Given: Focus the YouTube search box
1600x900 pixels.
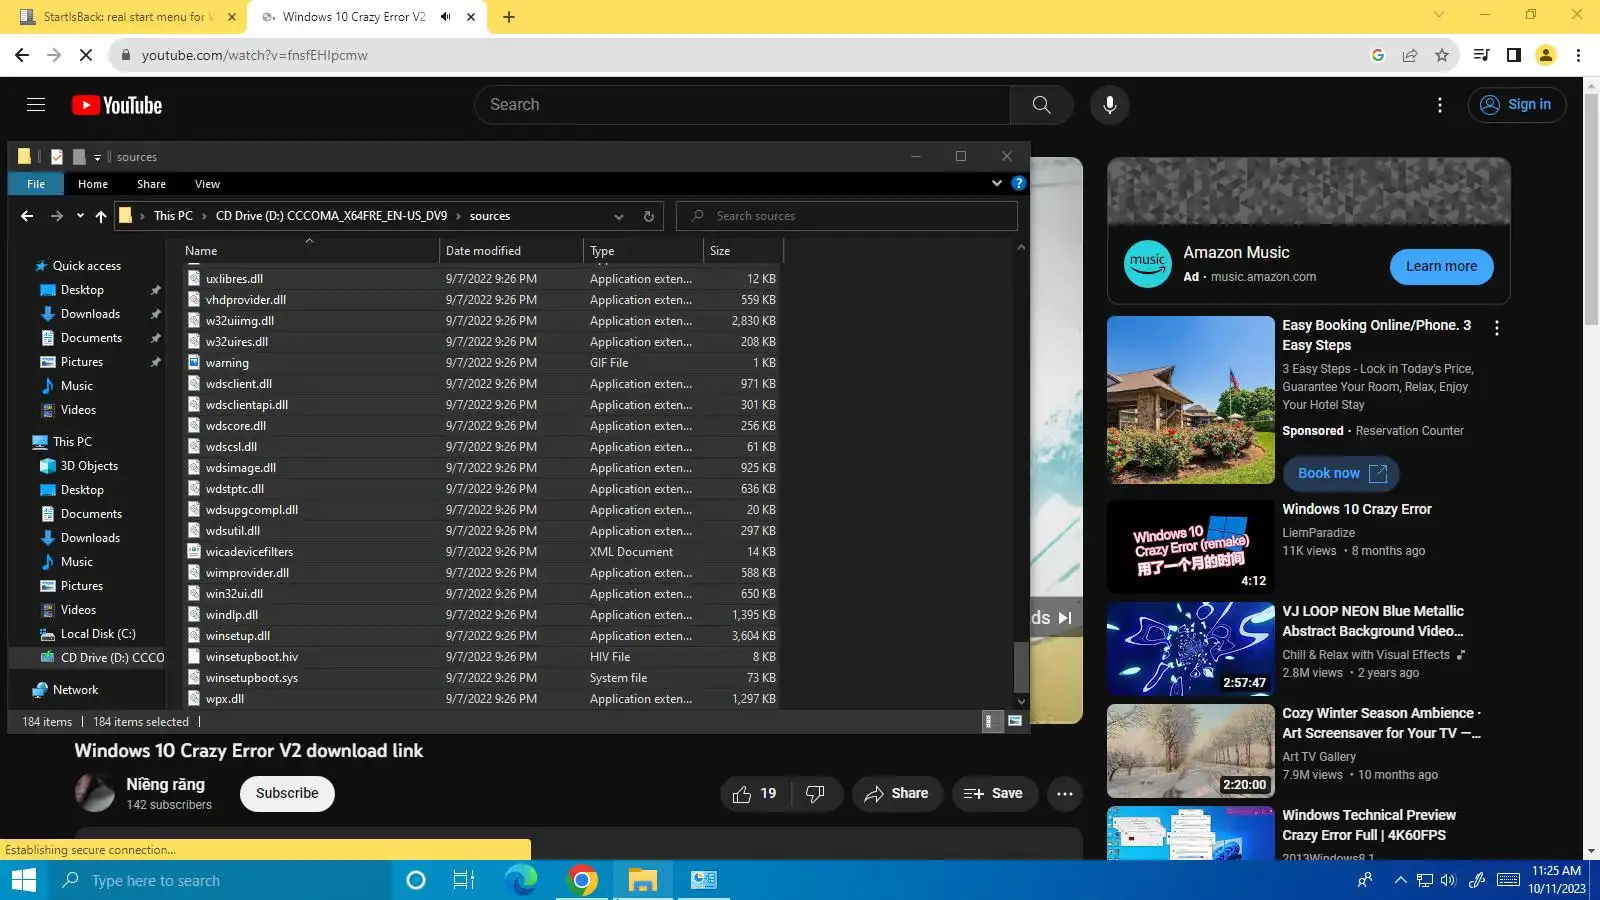Looking at the screenshot, I should click(x=742, y=105).
